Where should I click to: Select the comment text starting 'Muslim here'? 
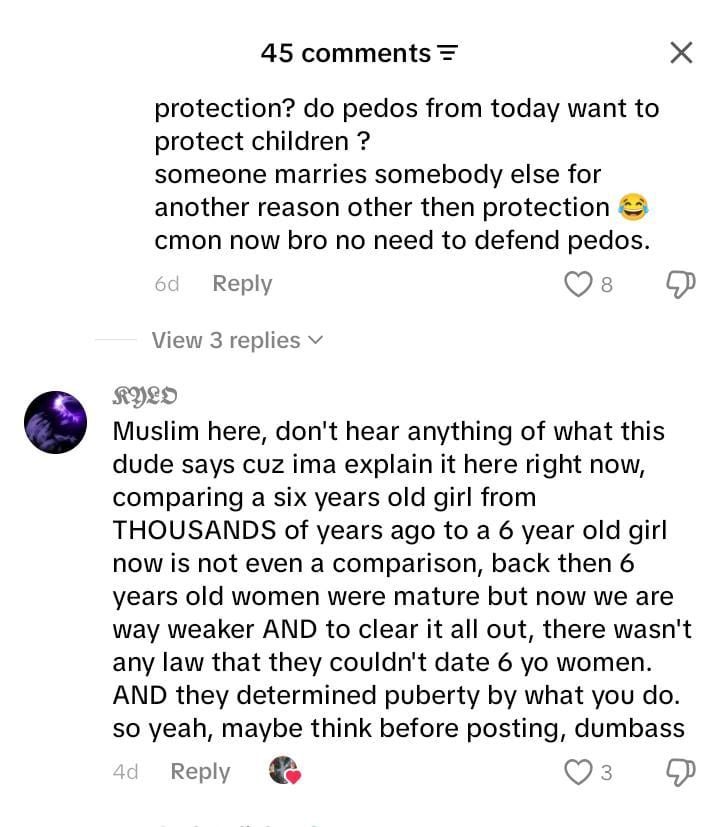[401, 580]
